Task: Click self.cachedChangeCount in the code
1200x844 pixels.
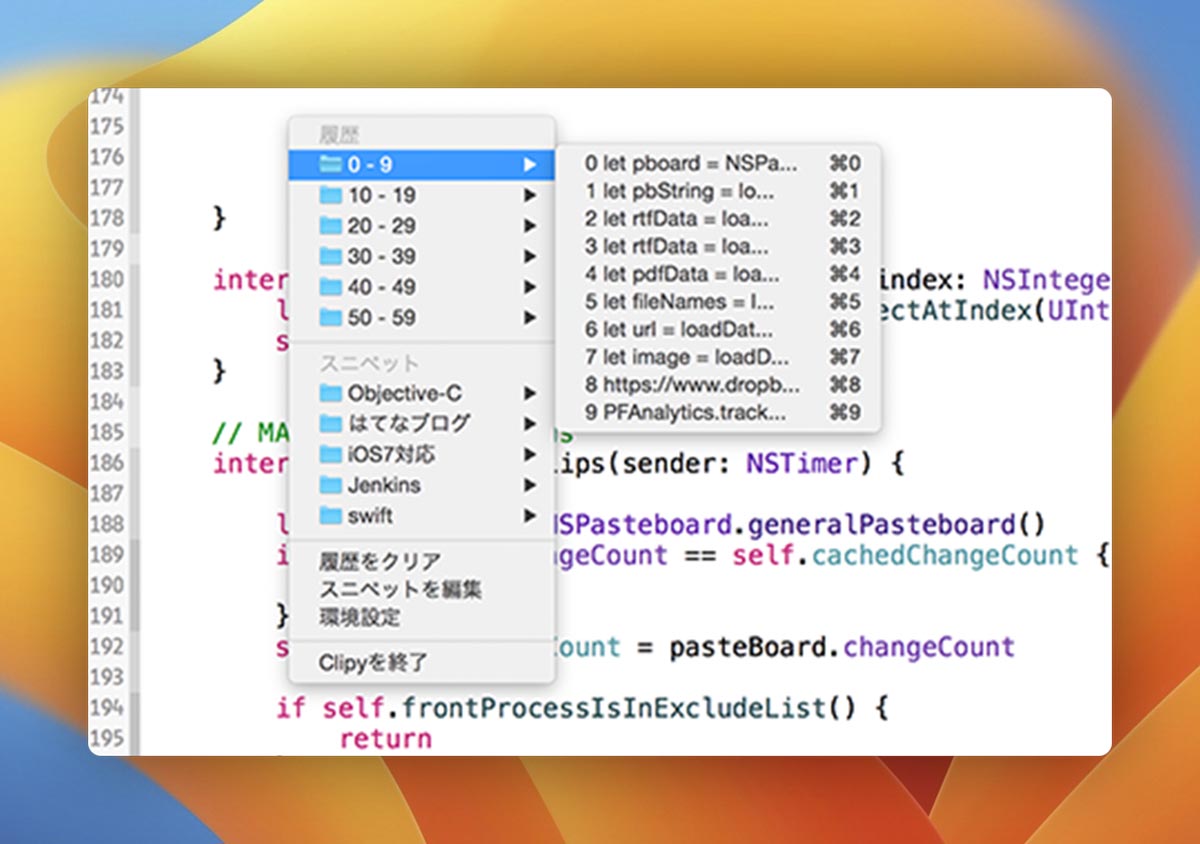Action: [x=906, y=555]
